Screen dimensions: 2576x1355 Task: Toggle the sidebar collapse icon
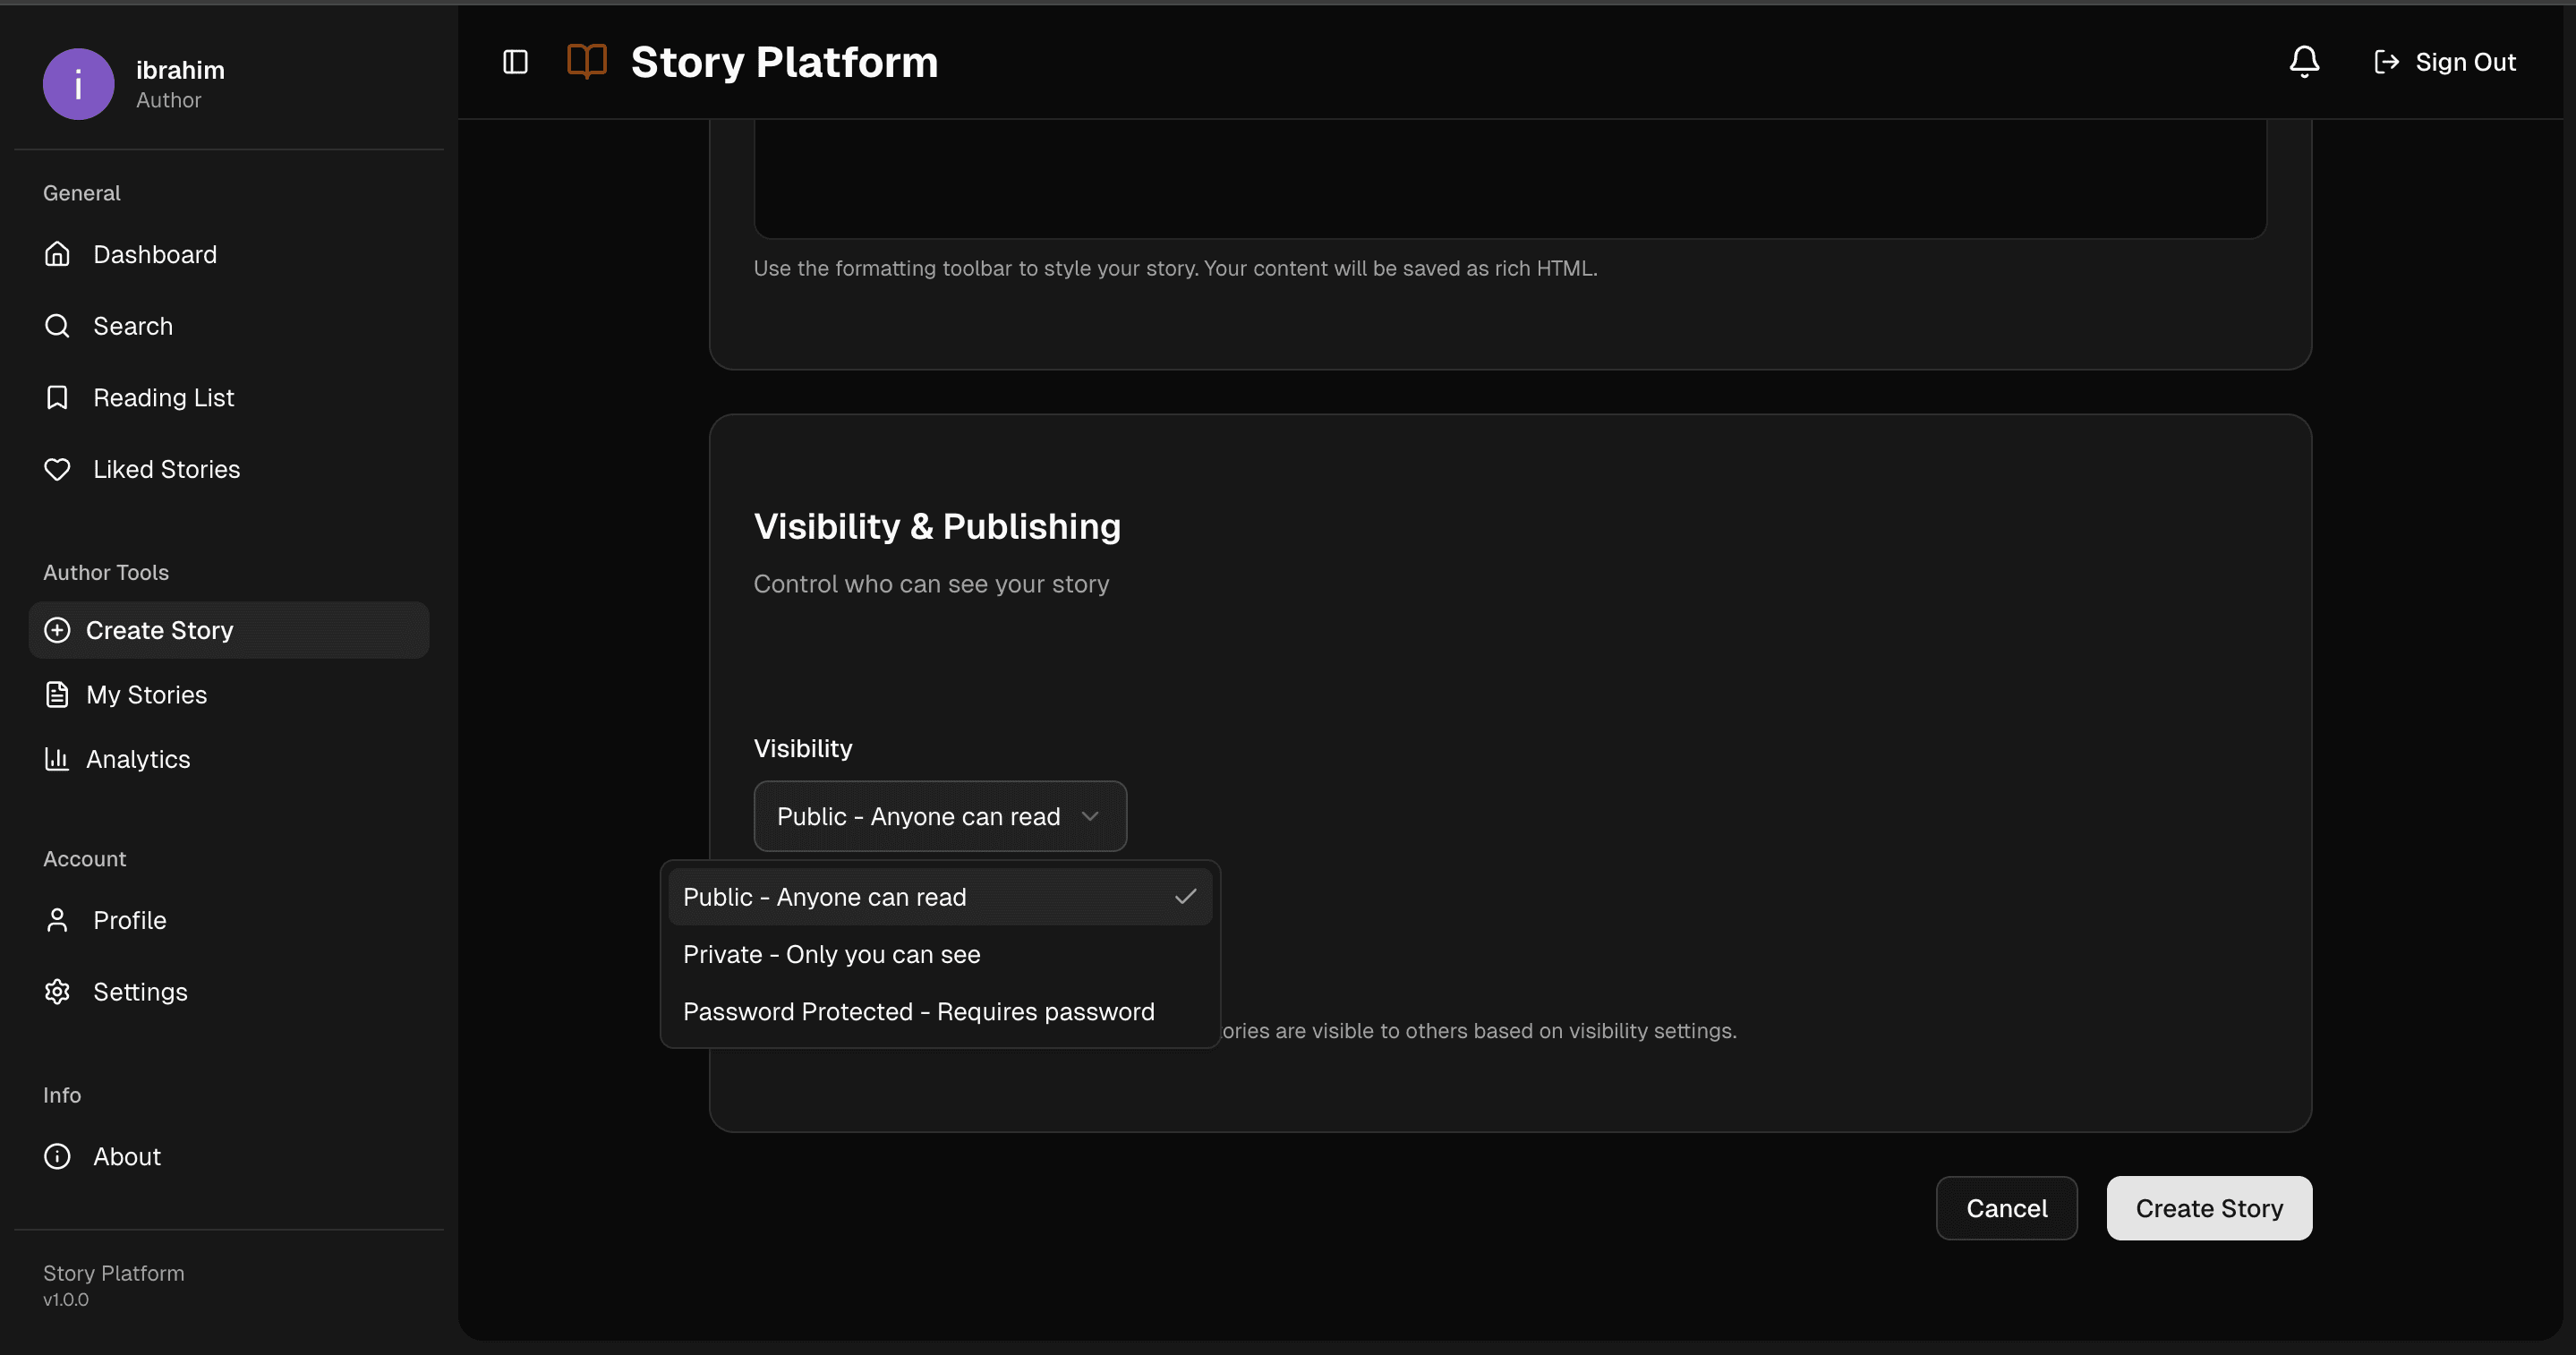tap(515, 61)
